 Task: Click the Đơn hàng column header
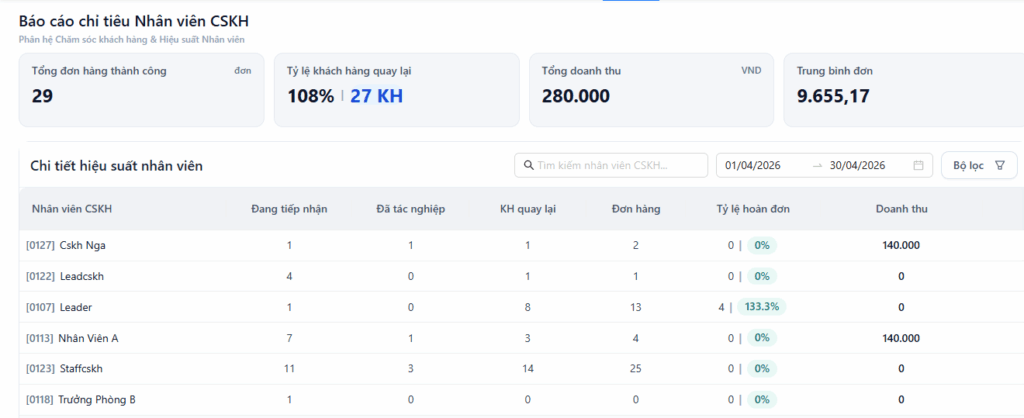point(636,209)
